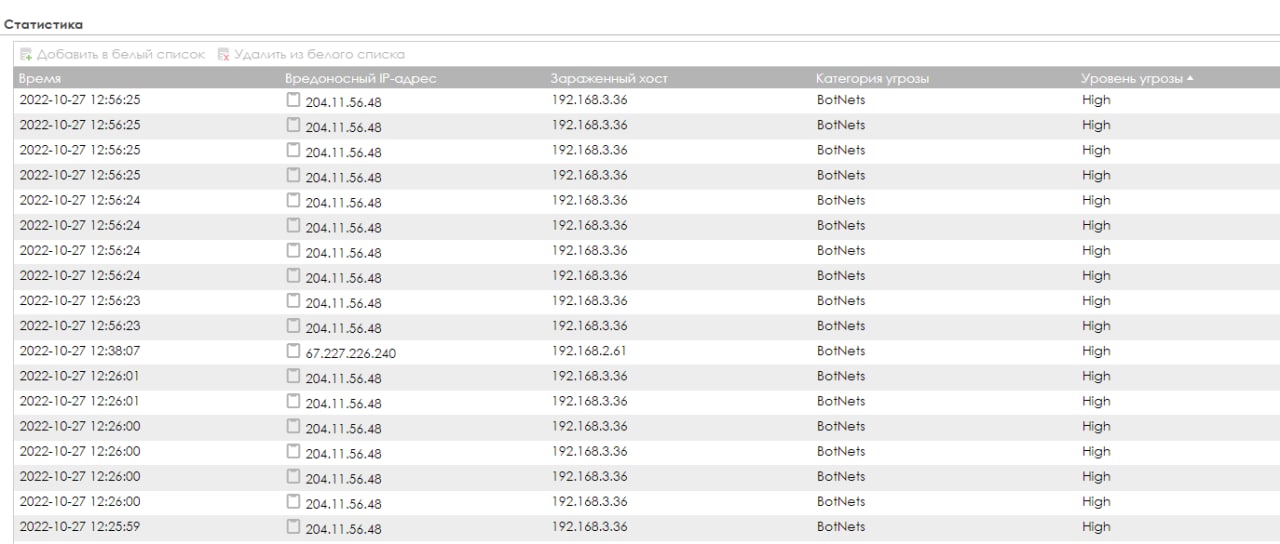Sort table by the Время column

tap(40, 79)
